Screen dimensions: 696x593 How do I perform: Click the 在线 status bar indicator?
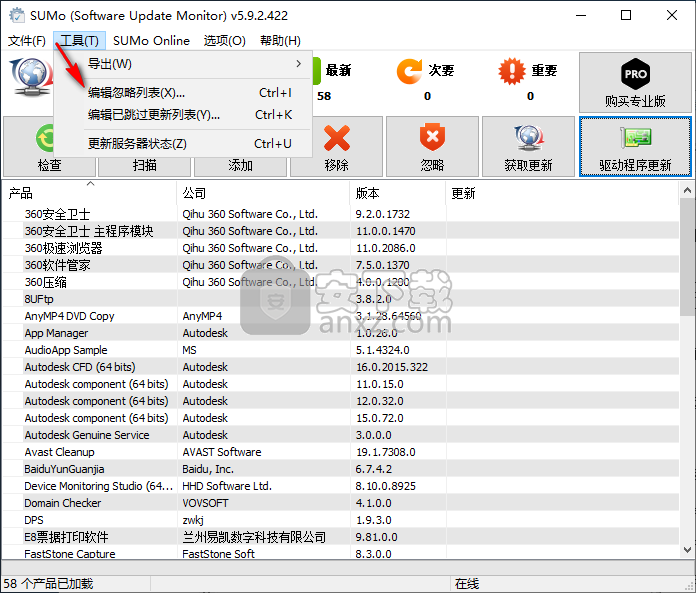tap(467, 584)
